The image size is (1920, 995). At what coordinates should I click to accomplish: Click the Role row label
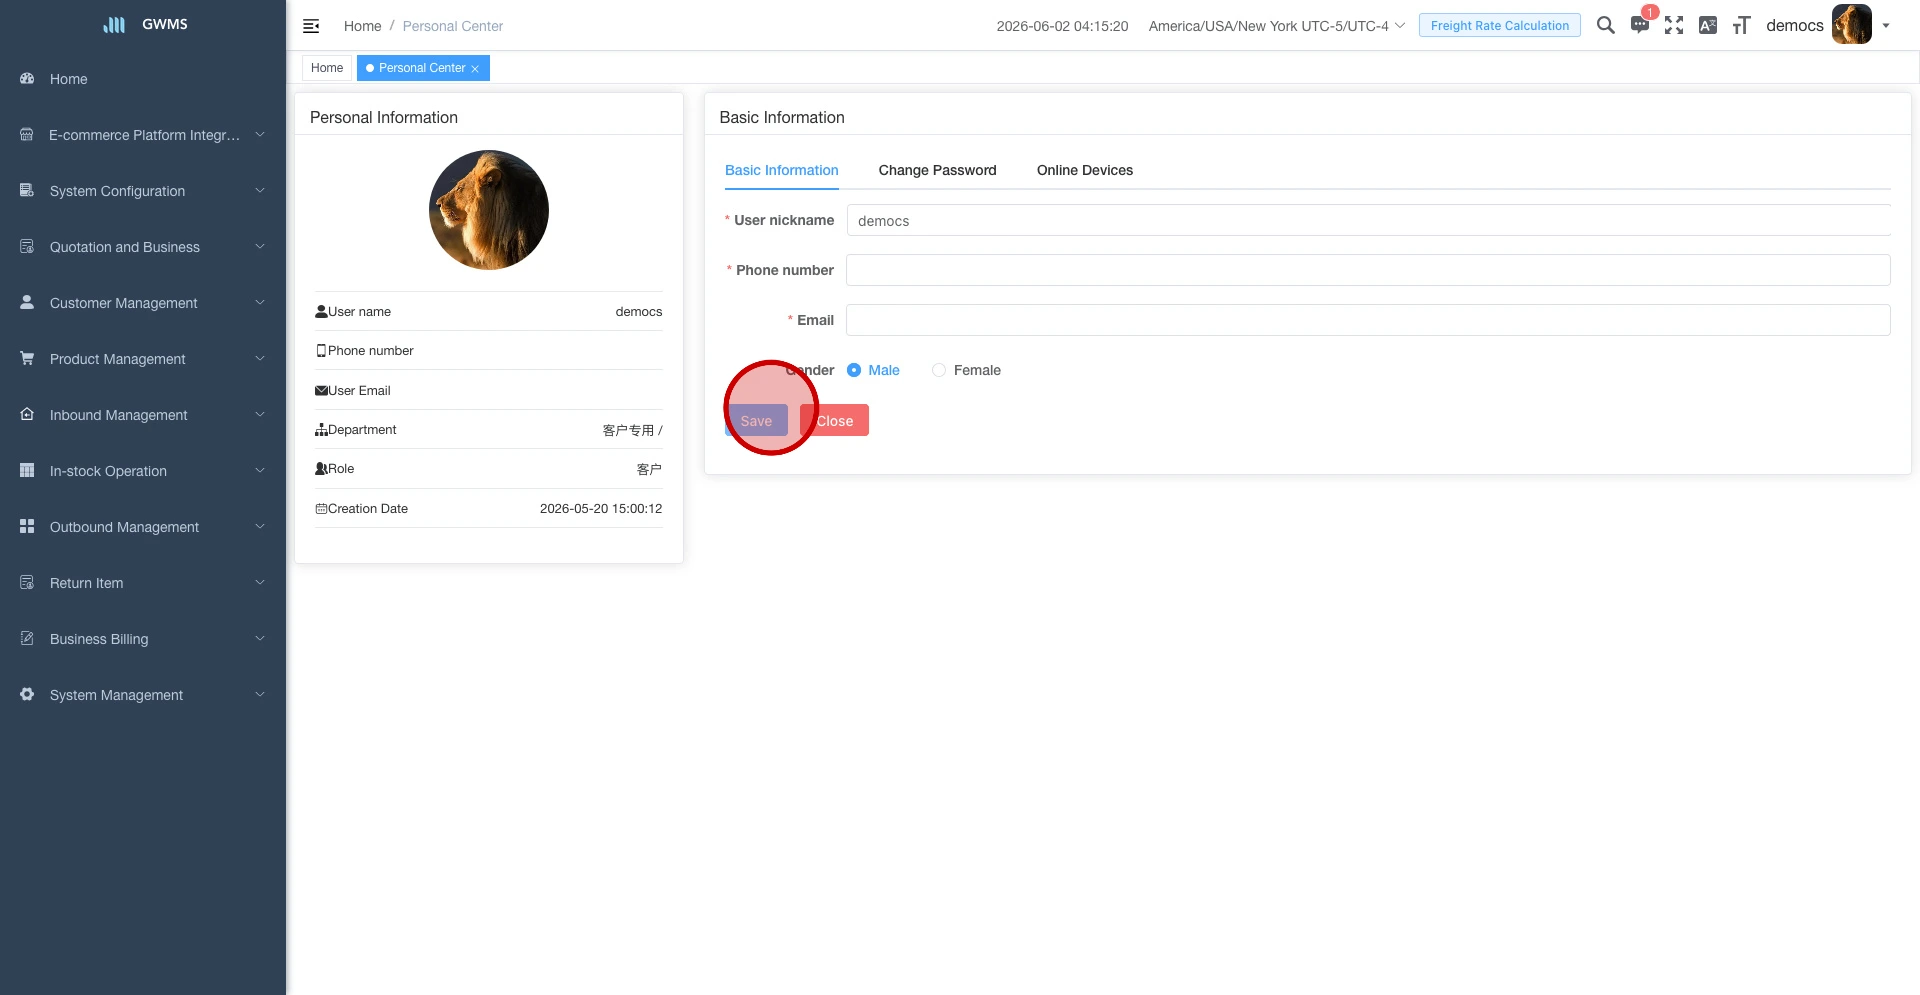point(341,469)
